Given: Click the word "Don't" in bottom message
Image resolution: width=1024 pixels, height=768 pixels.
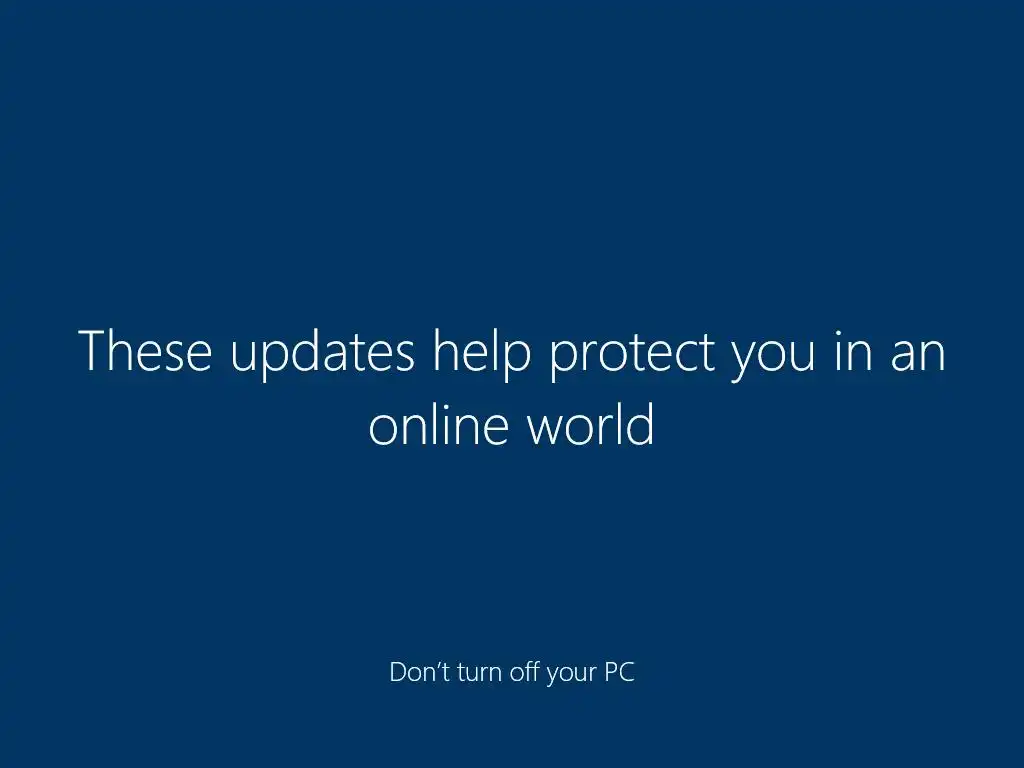Looking at the screenshot, I should coord(420,671).
